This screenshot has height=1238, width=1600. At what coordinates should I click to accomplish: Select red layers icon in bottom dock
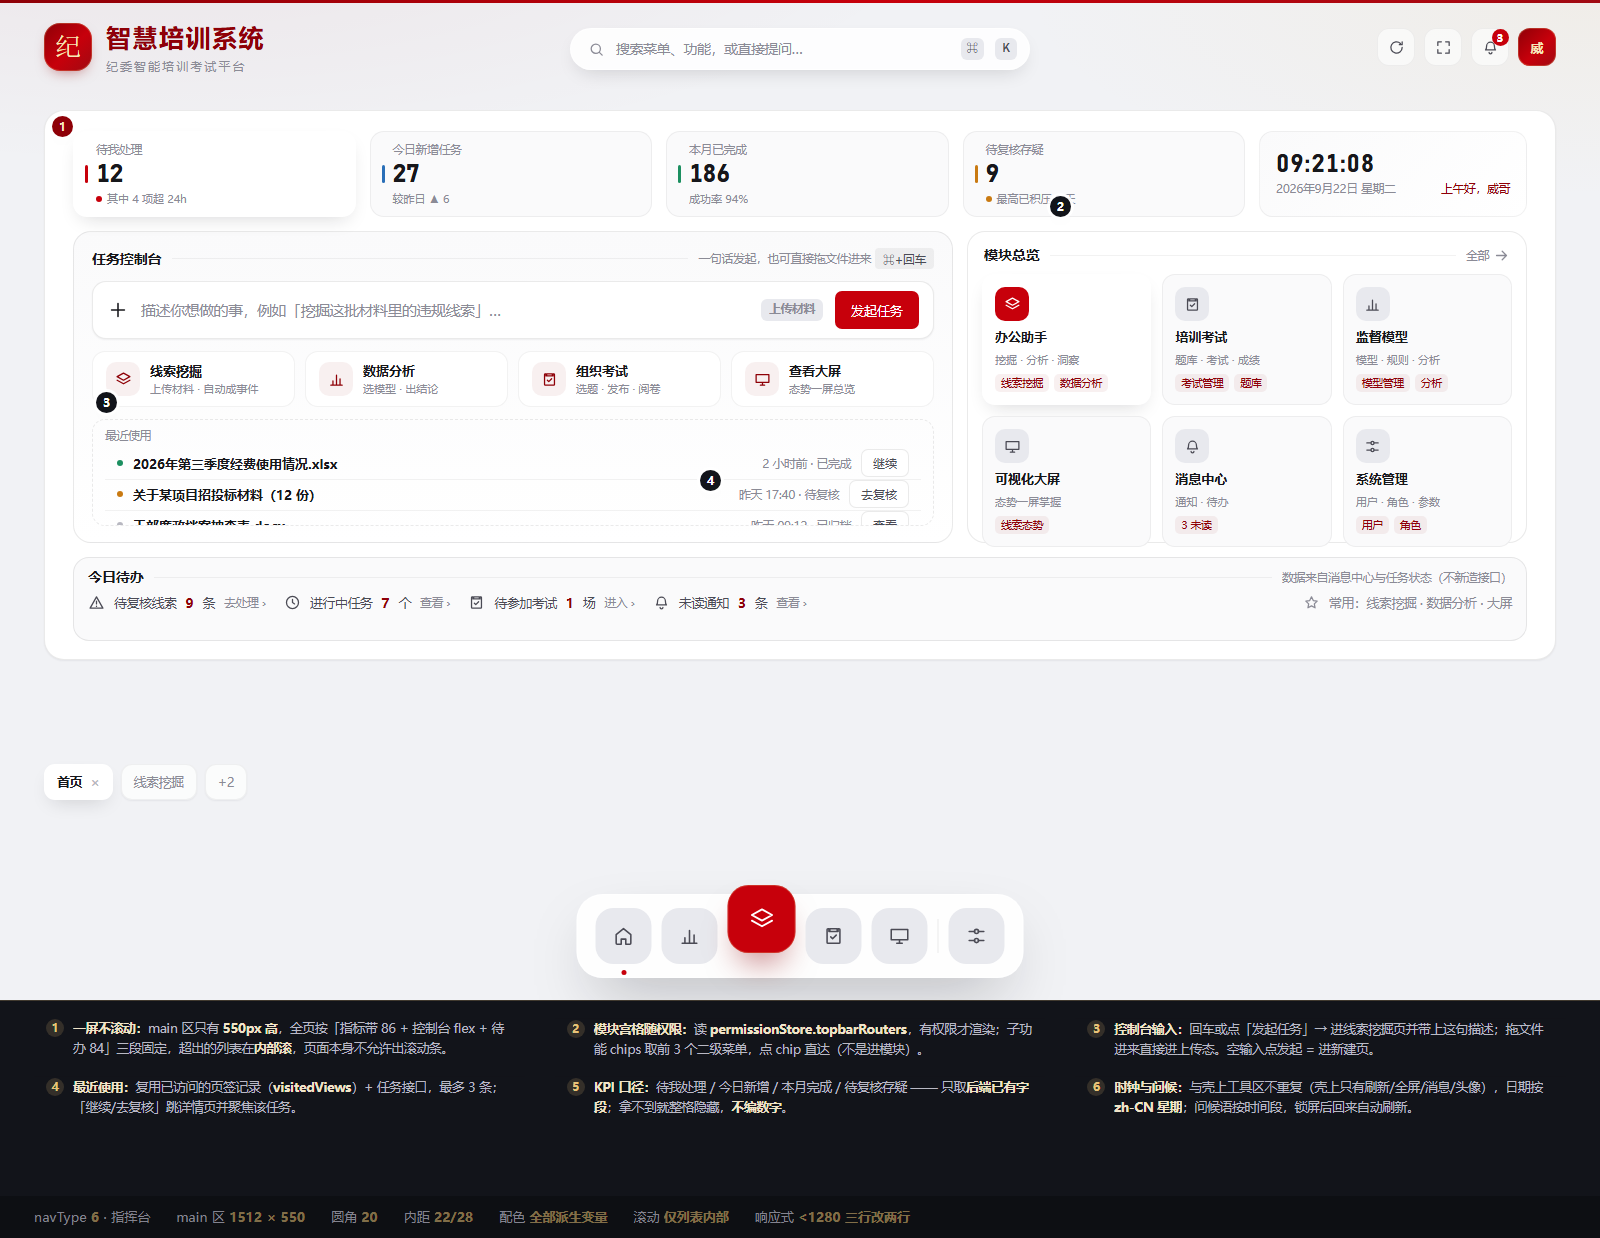click(761, 918)
